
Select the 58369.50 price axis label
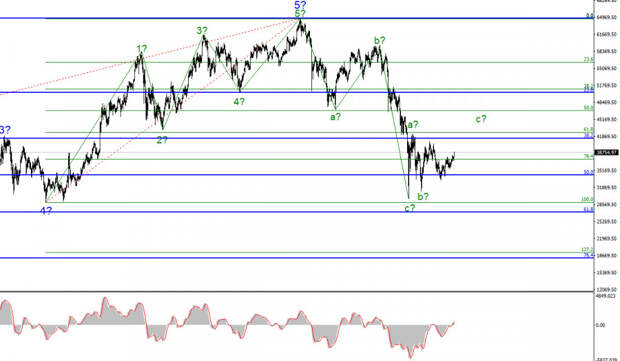click(x=607, y=51)
